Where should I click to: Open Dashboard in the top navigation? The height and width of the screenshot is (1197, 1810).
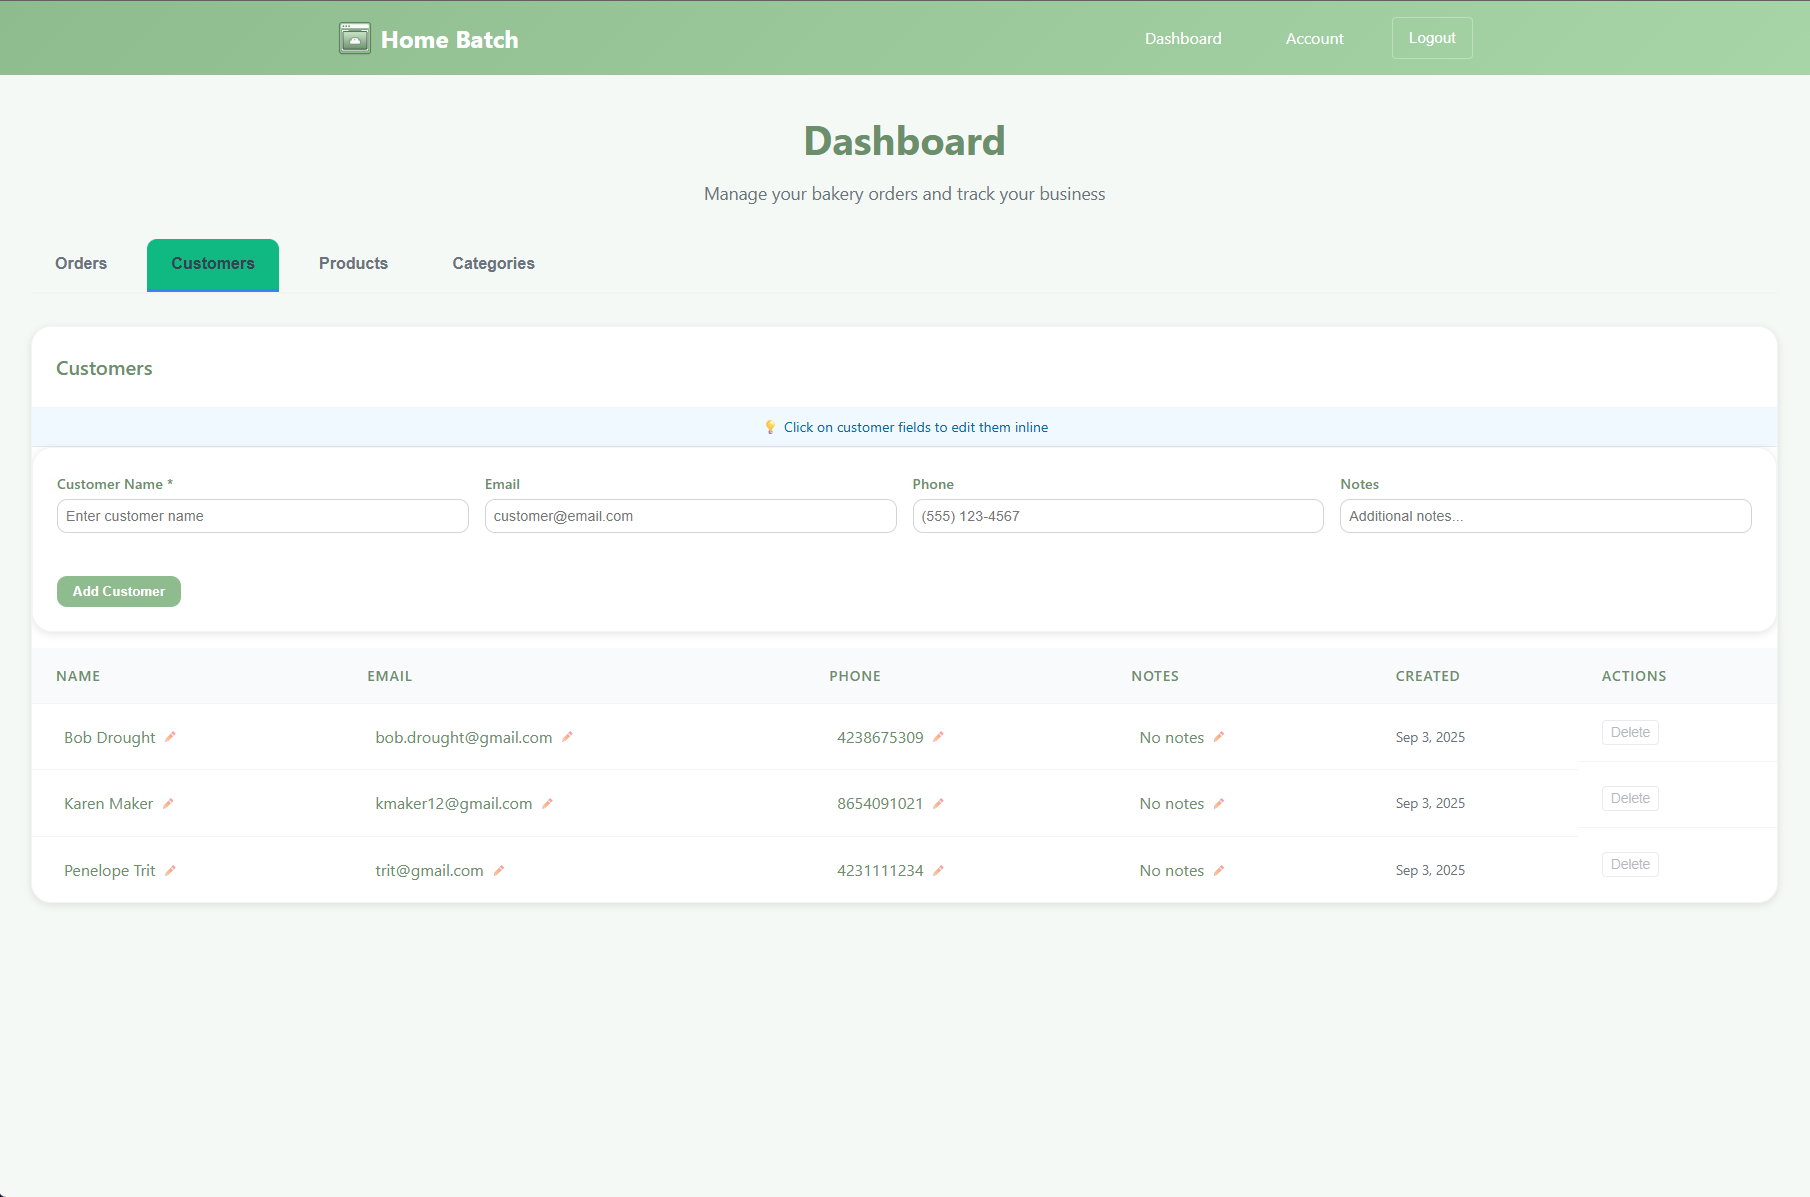1183,38
